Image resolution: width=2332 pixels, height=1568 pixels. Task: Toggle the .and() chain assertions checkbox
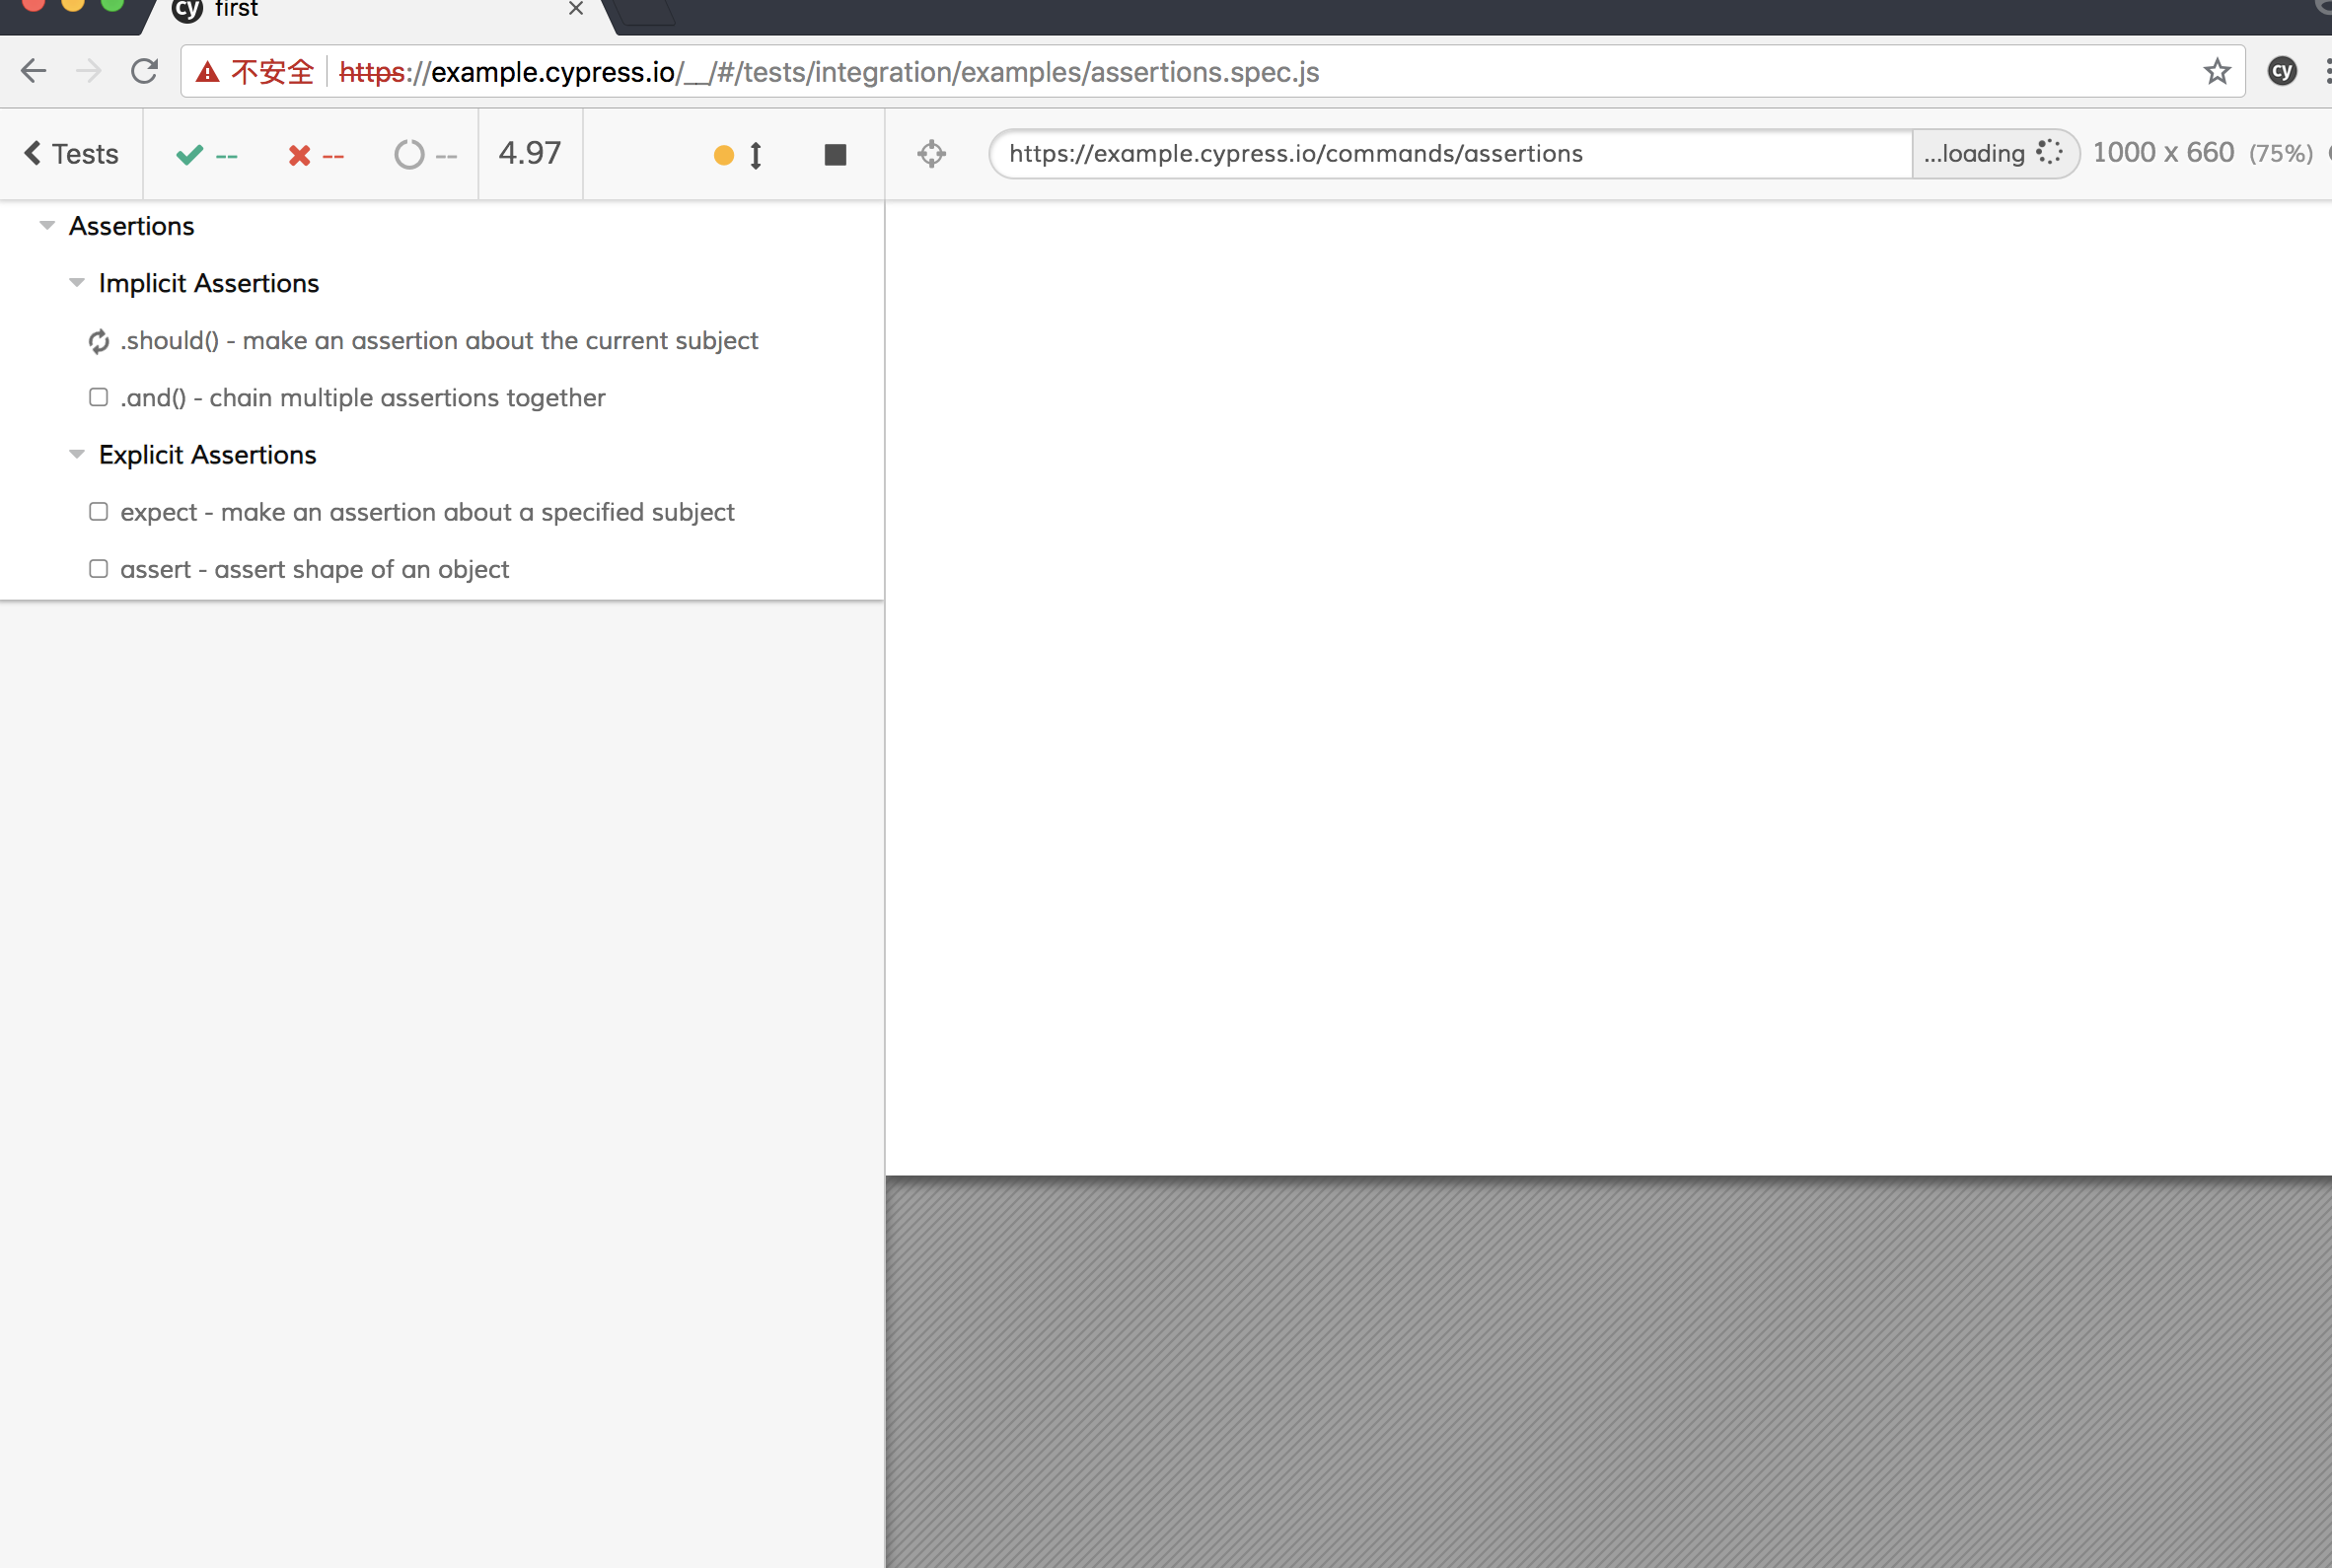tap(98, 397)
